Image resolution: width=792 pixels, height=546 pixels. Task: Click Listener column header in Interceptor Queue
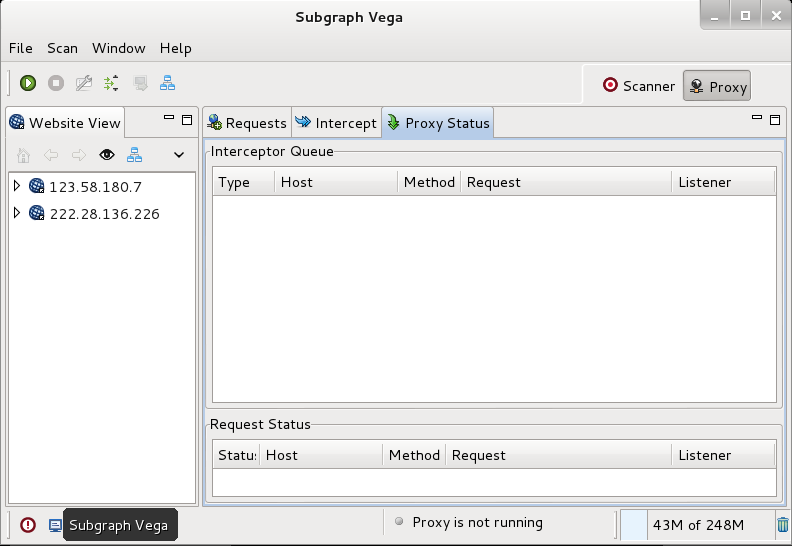point(724,182)
